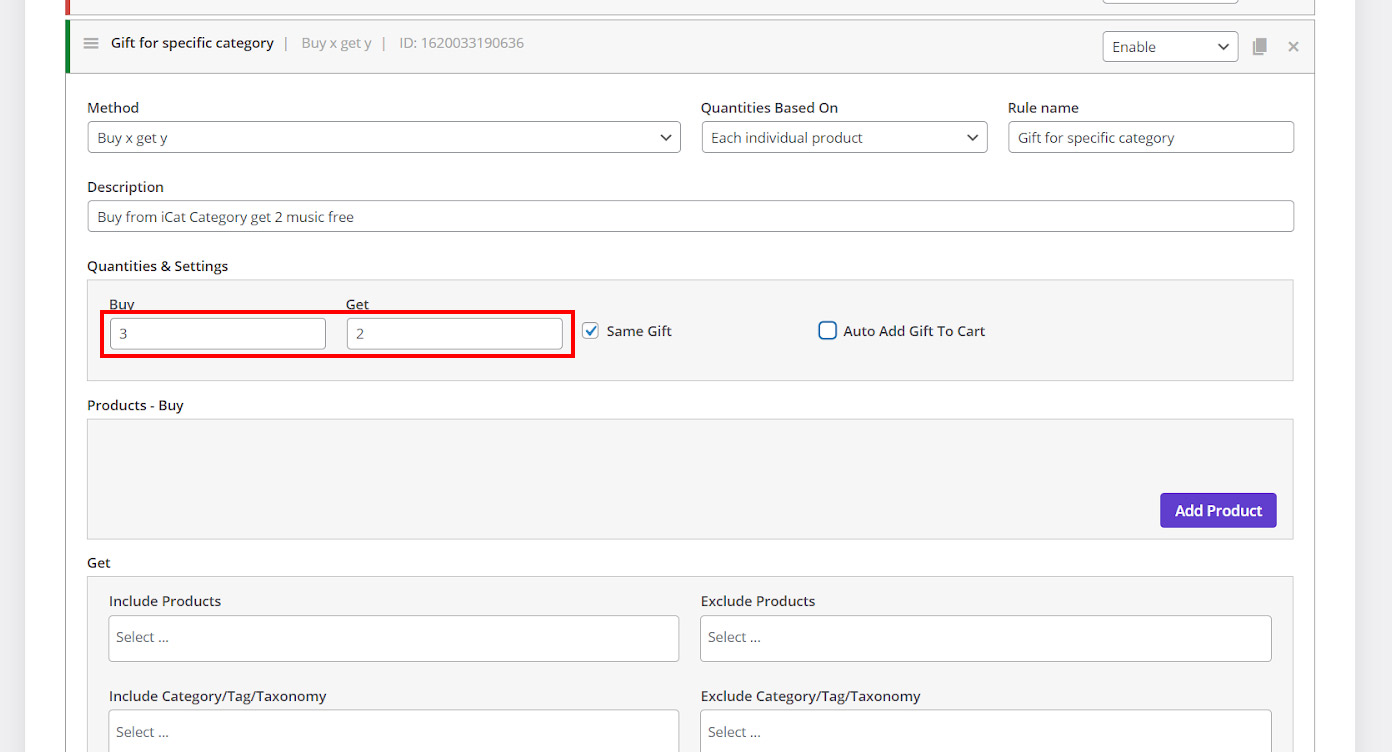Viewport: 1392px width, 752px height.
Task: Click the Add Product button
Action: 1217,510
